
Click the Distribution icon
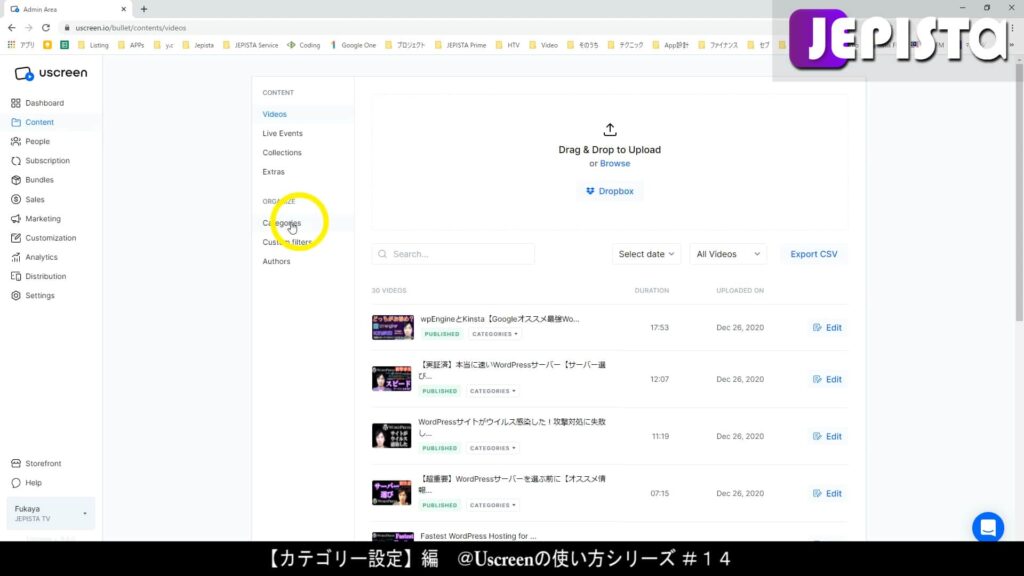16,276
